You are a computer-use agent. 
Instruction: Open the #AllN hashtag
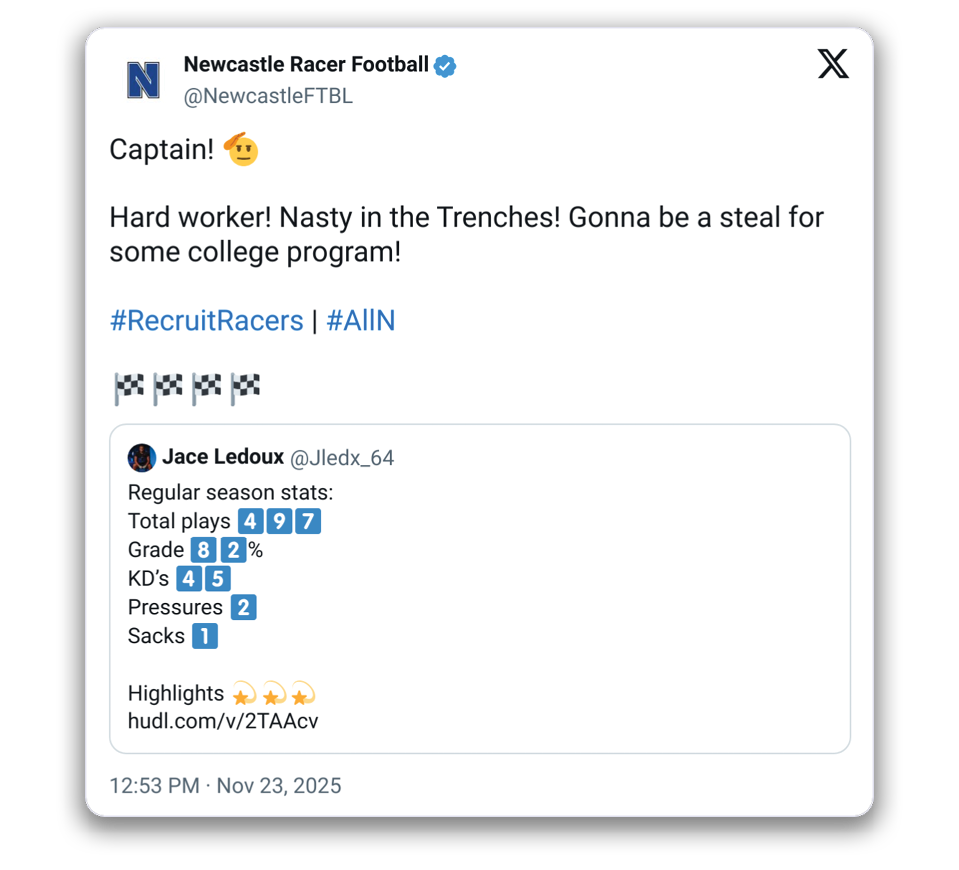pos(360,321)
